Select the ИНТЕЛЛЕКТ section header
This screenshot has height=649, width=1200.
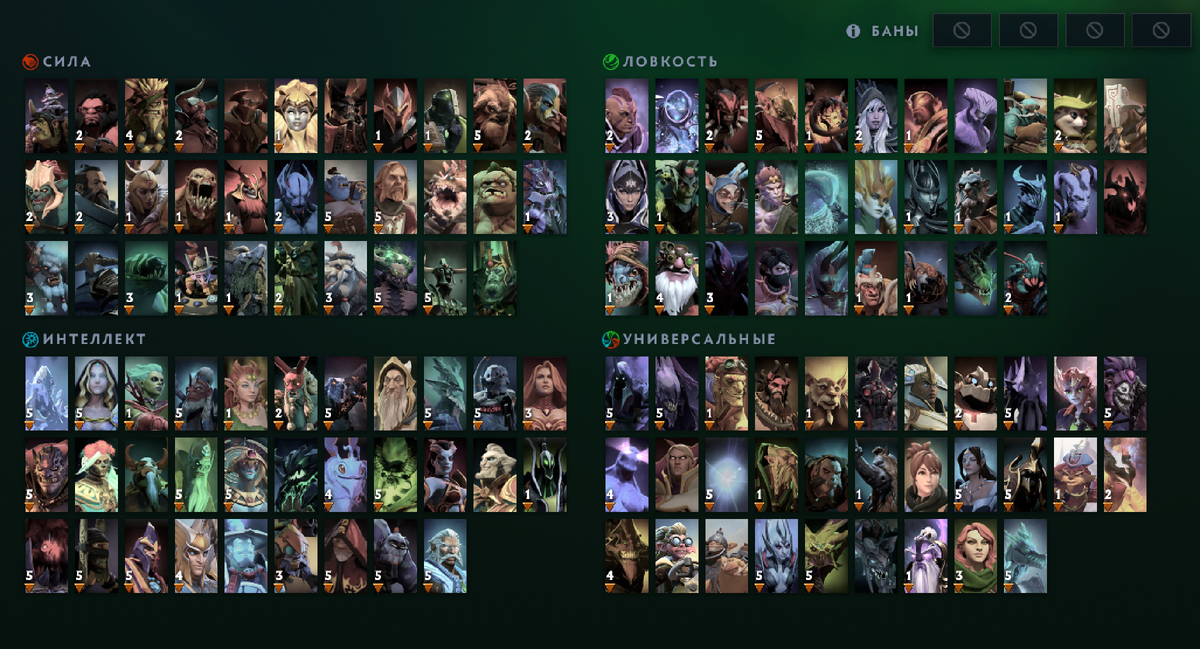94,339
